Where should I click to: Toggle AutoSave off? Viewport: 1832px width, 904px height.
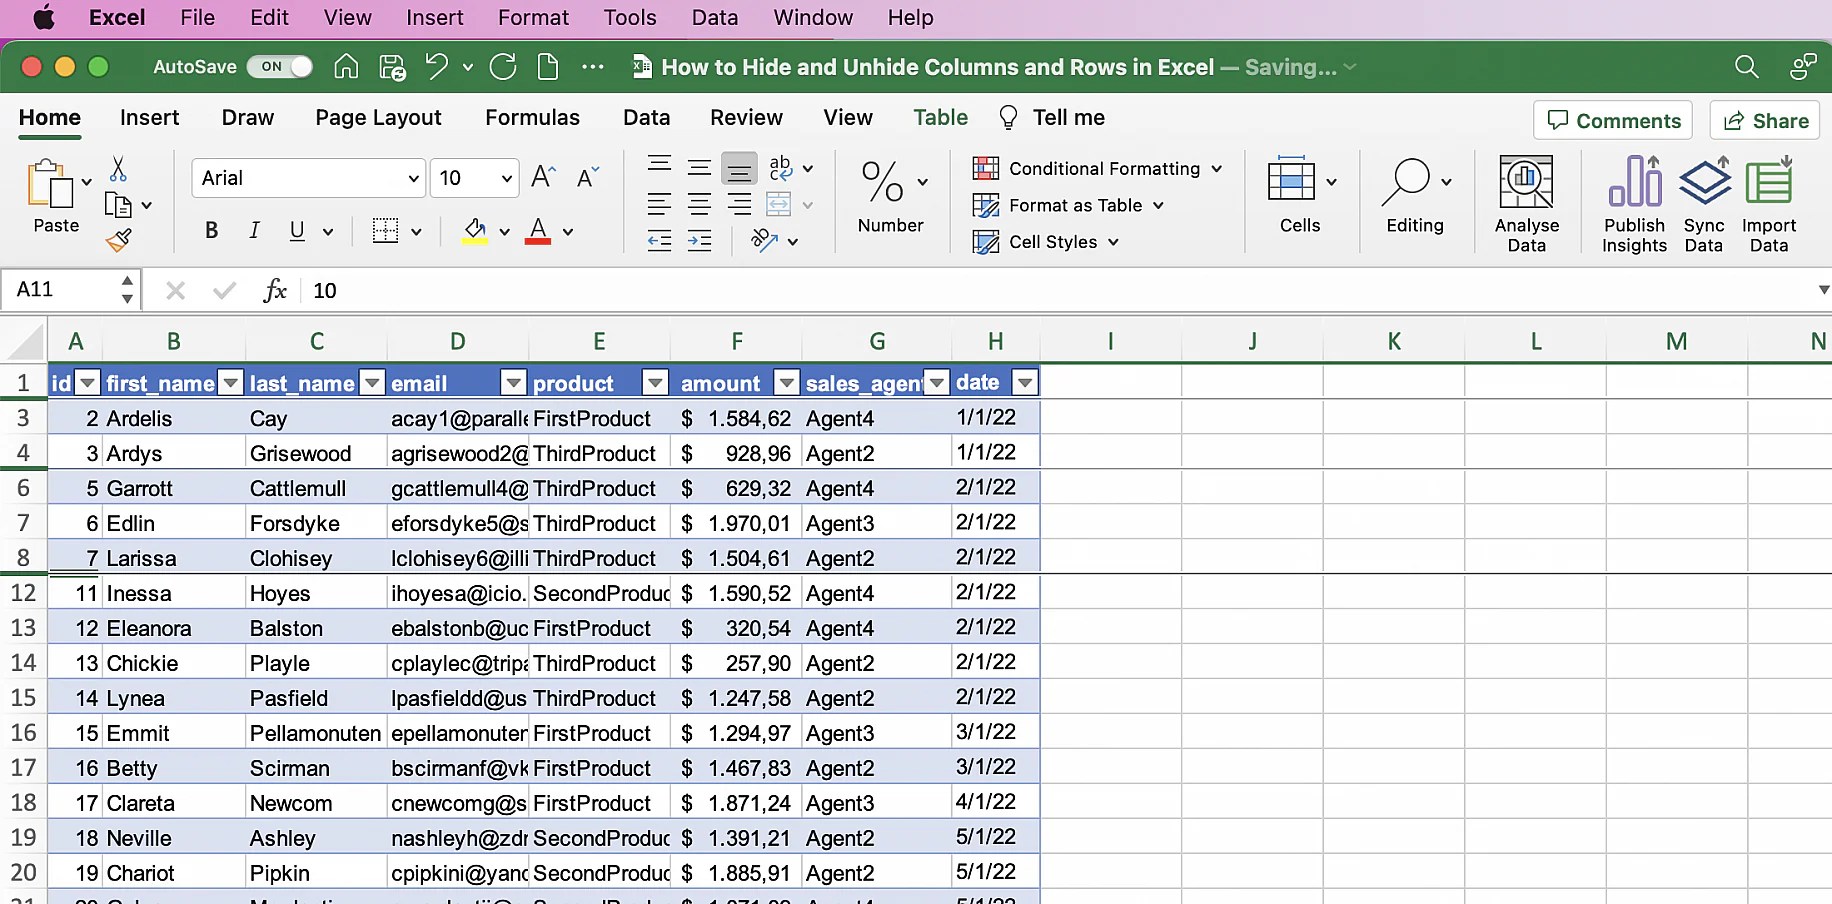tap(279, 66)
